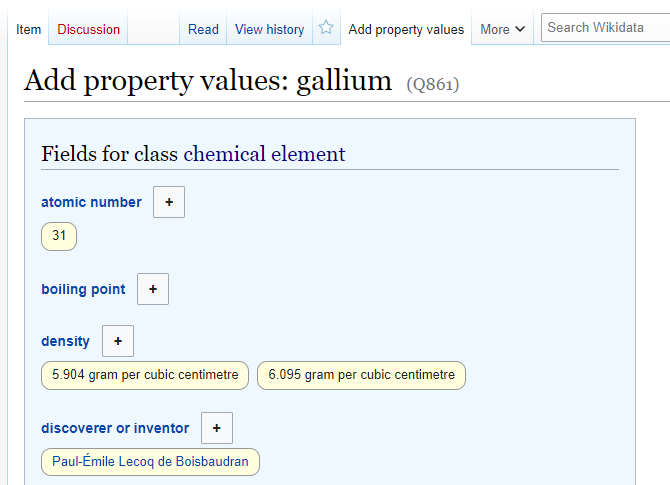Click the atomic number property link
Screen dimensions: 670x485
click(91, 202)
